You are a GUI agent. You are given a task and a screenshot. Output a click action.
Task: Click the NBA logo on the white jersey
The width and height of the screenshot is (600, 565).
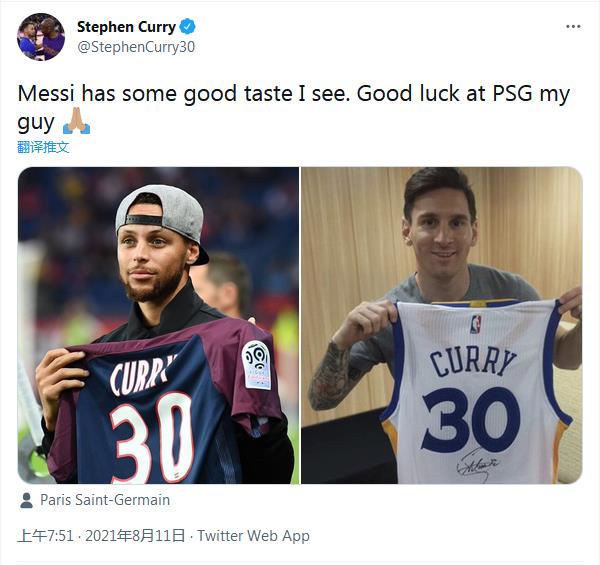click(x=474, y=324)
